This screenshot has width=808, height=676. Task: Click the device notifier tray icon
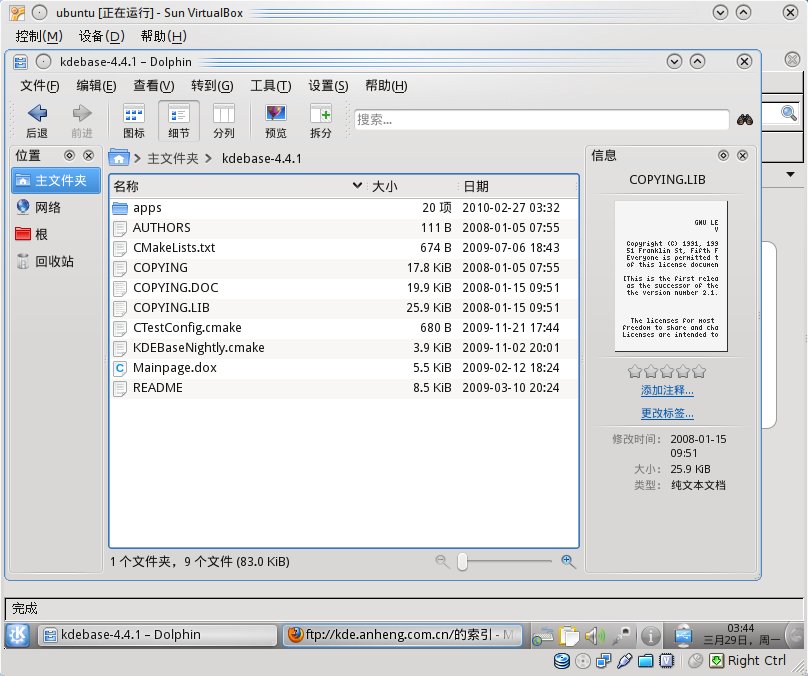[683, 636]
